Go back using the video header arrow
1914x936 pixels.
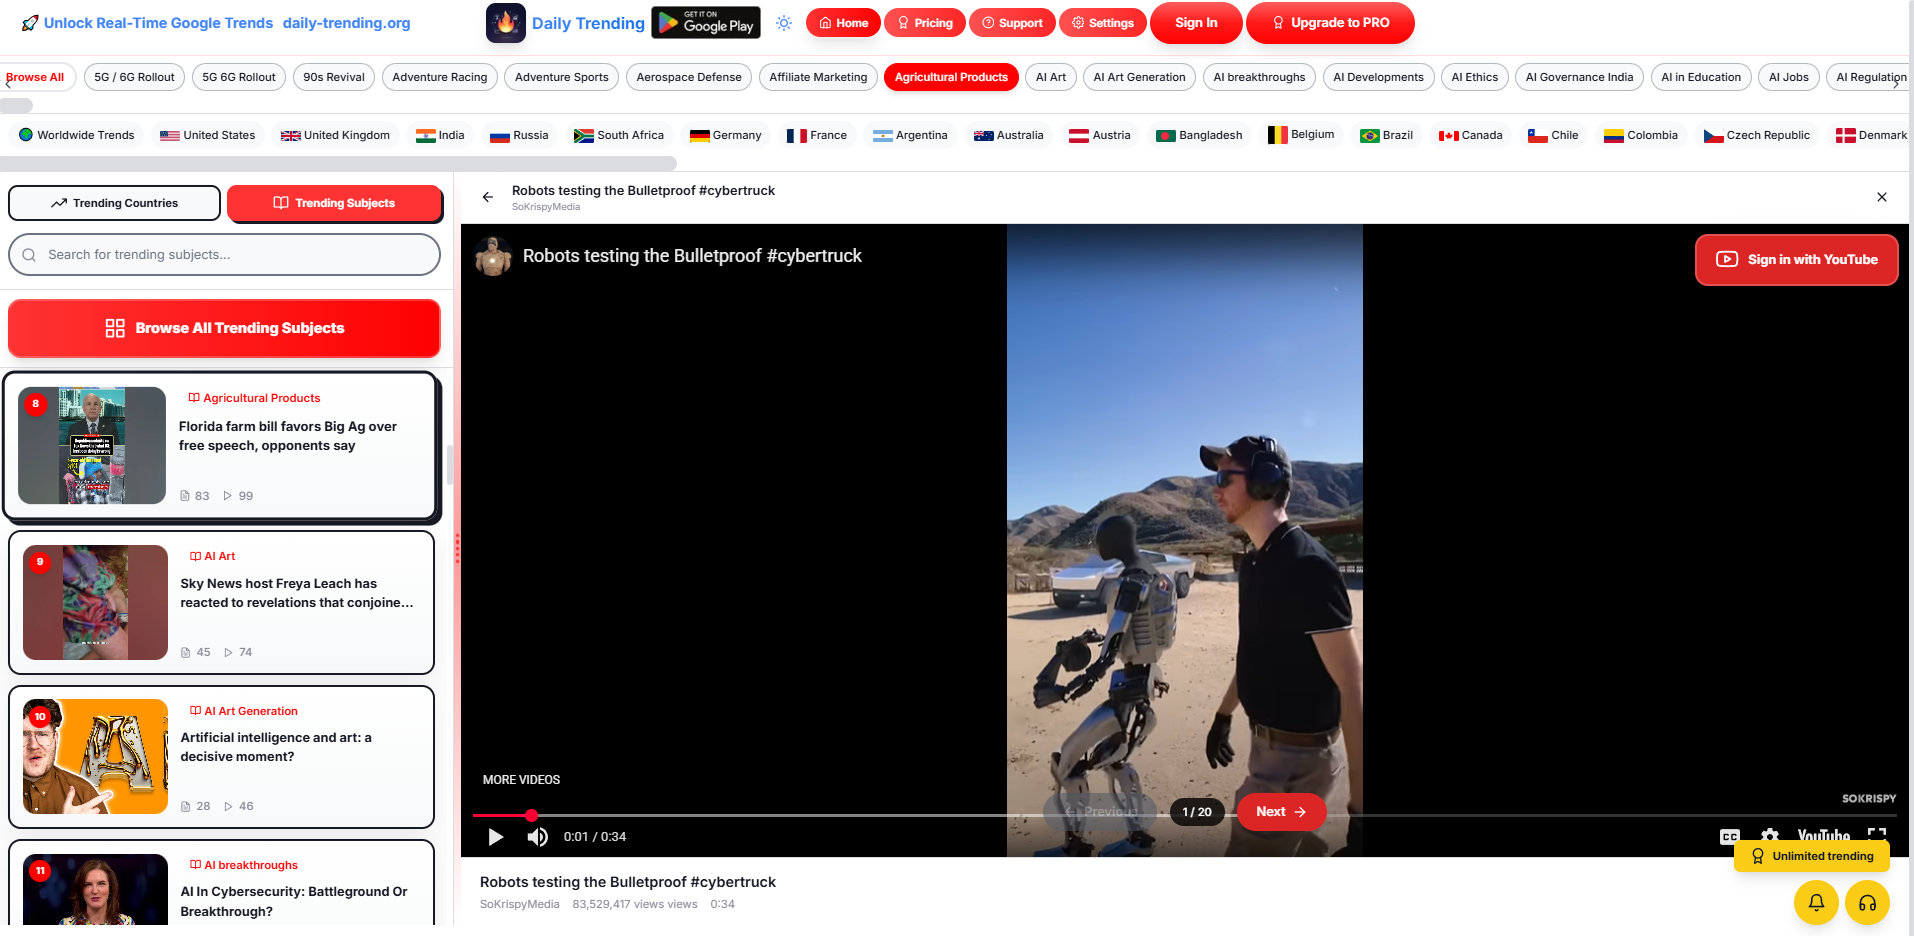pyautogui.click(x=488, y=197)
